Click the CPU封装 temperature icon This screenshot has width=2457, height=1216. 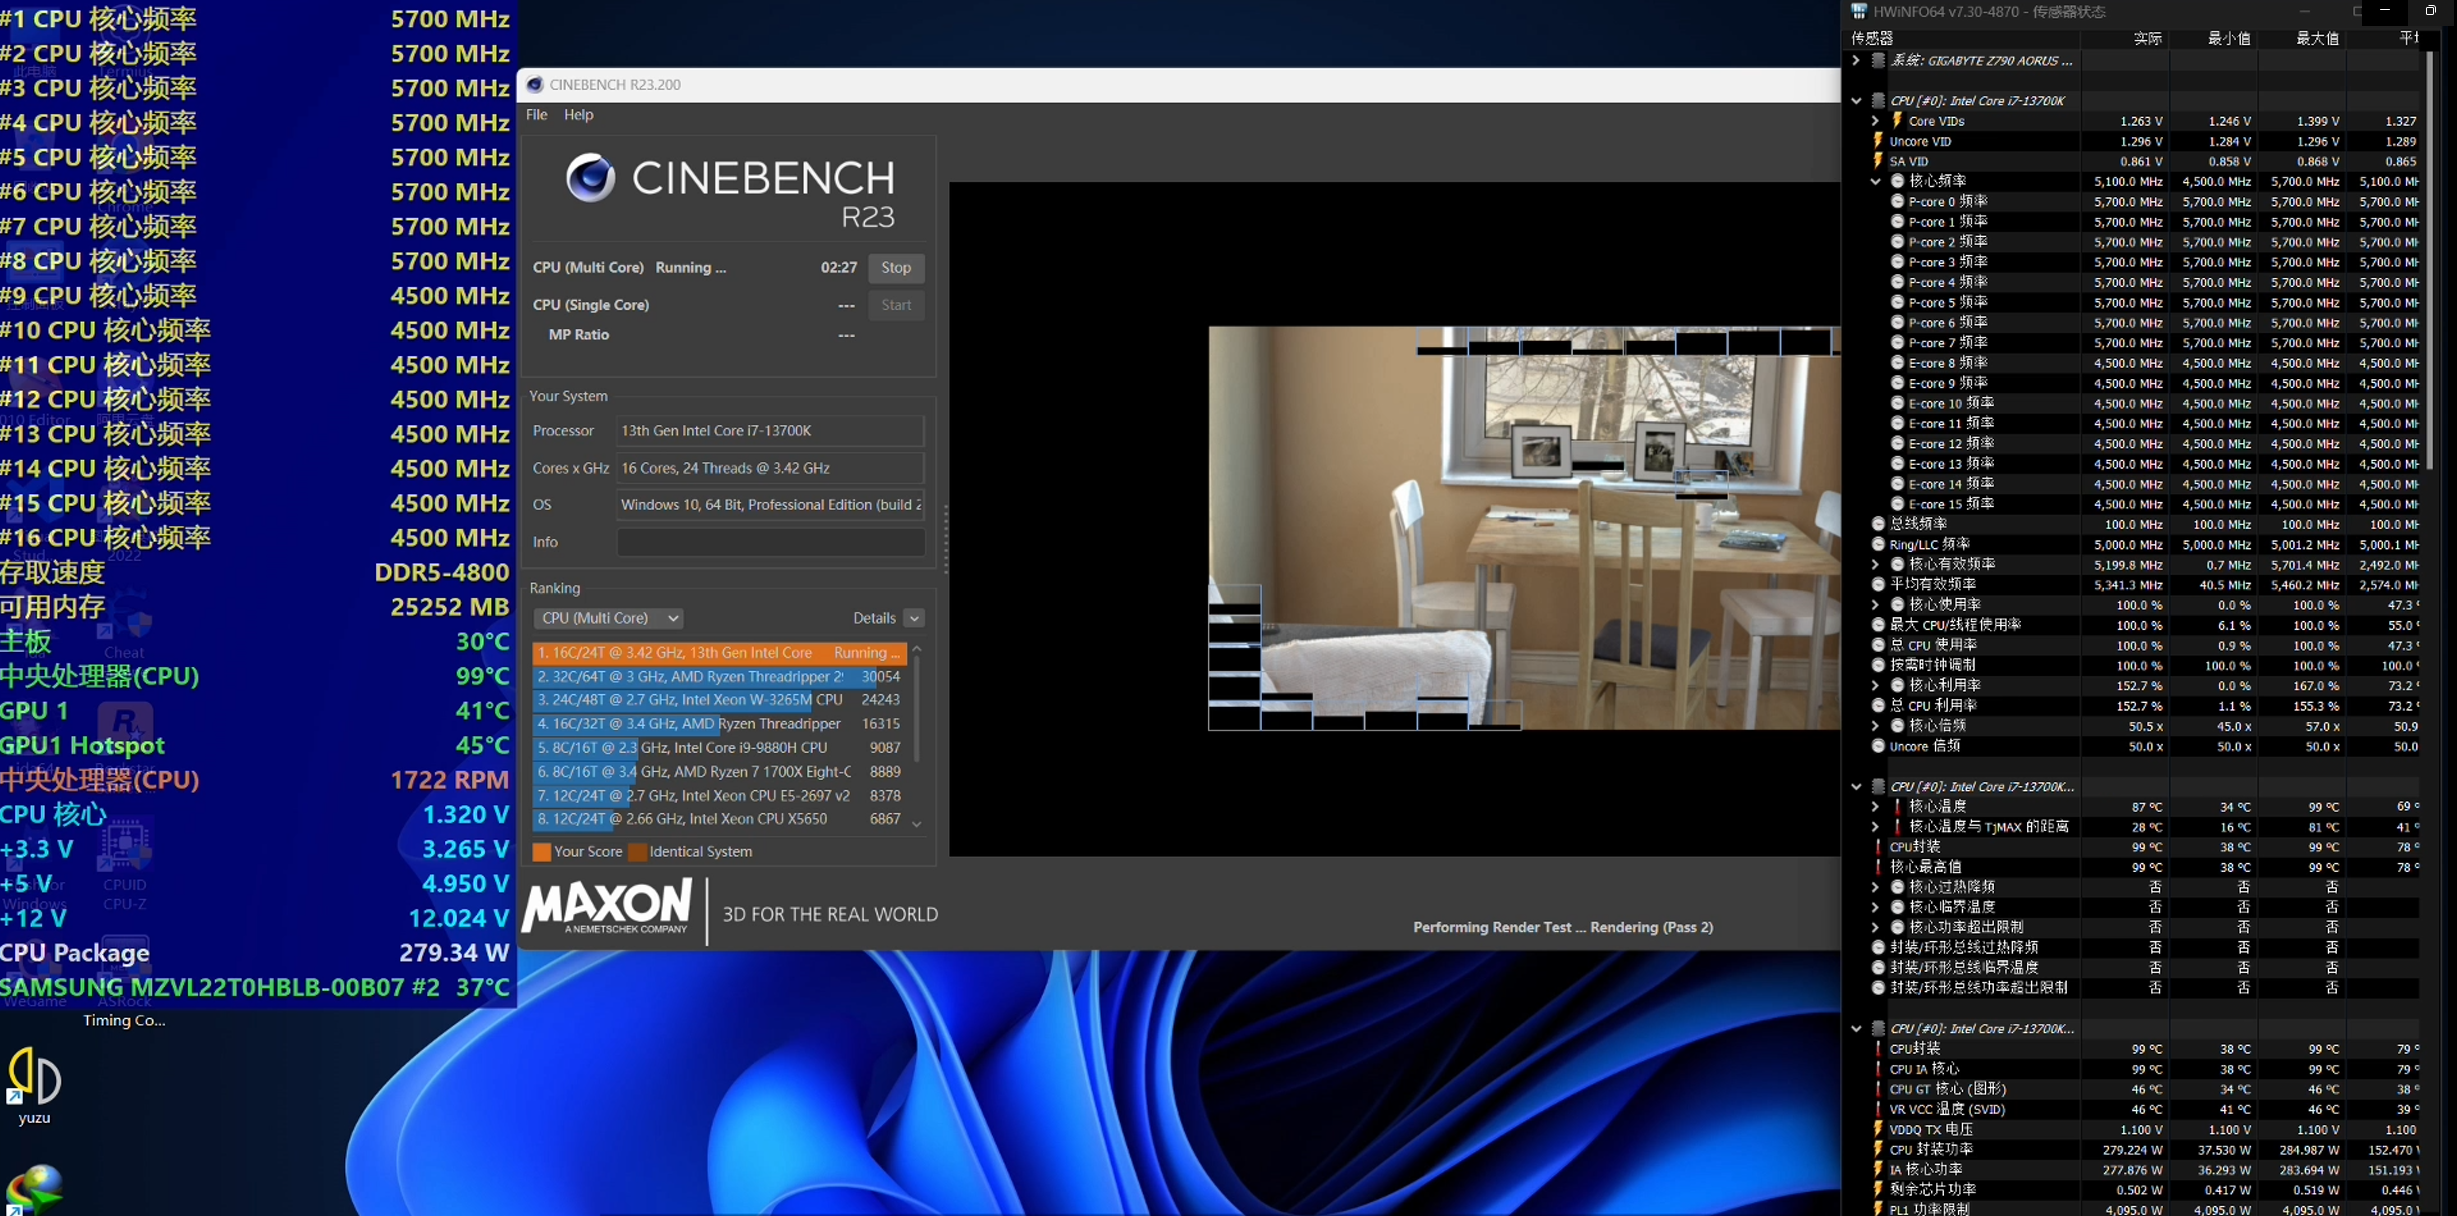[1878, 847]
